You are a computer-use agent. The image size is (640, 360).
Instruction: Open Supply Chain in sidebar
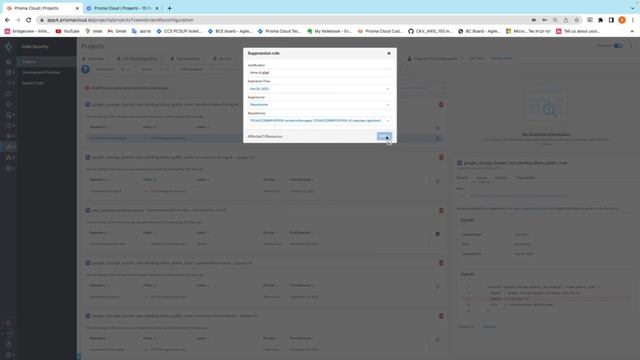pyautogui.click(x=33, y=83)
